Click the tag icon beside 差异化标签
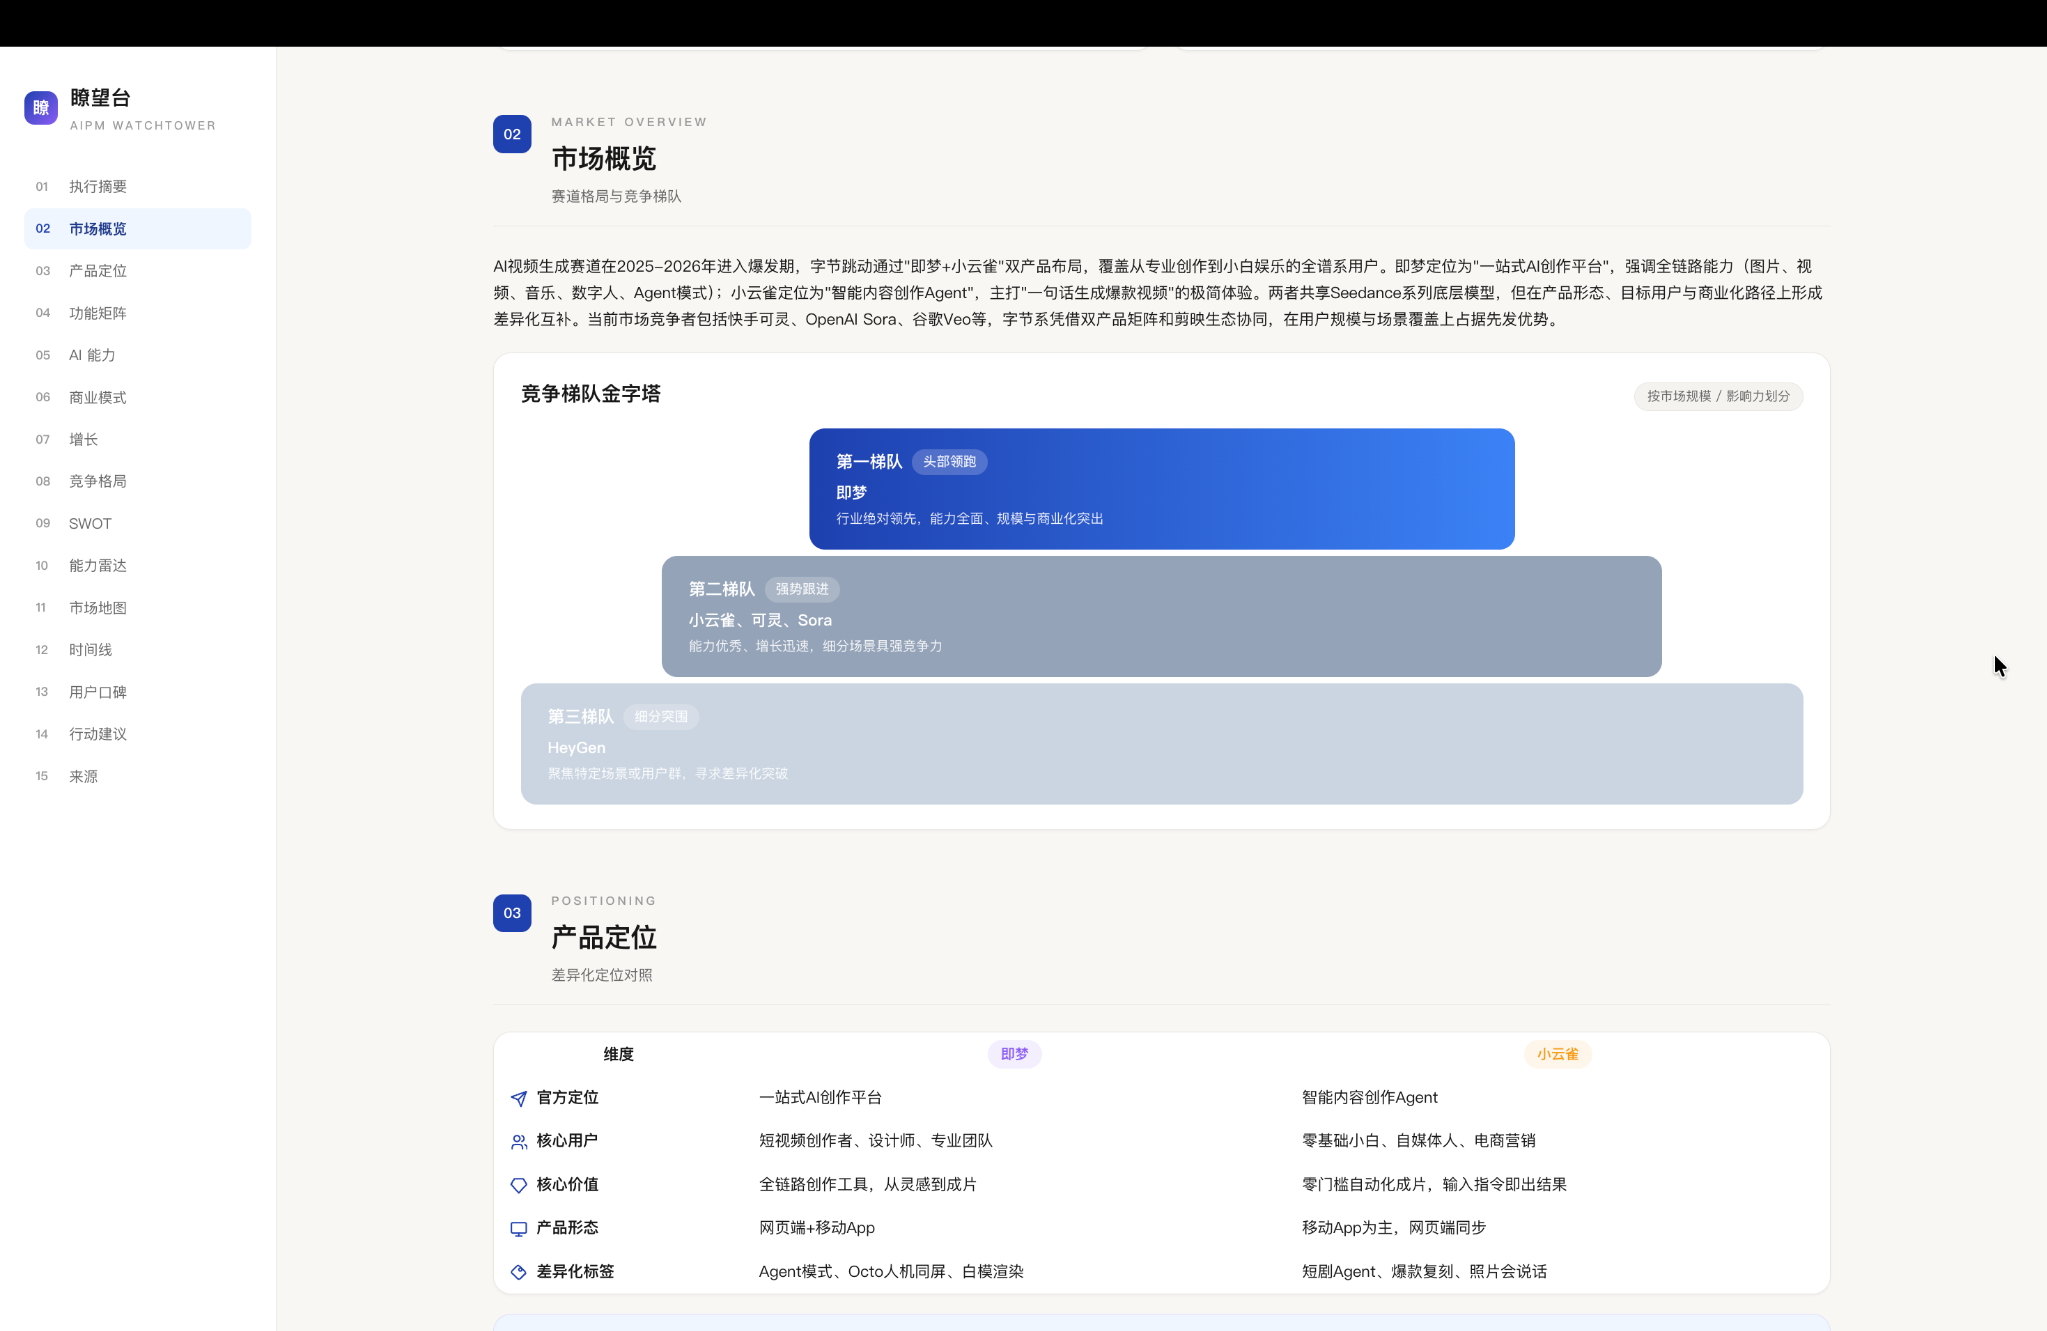 click(x=518, y=1272)
